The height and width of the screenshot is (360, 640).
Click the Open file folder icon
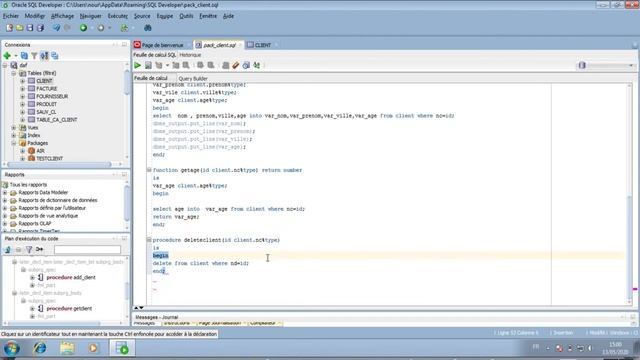19,28
